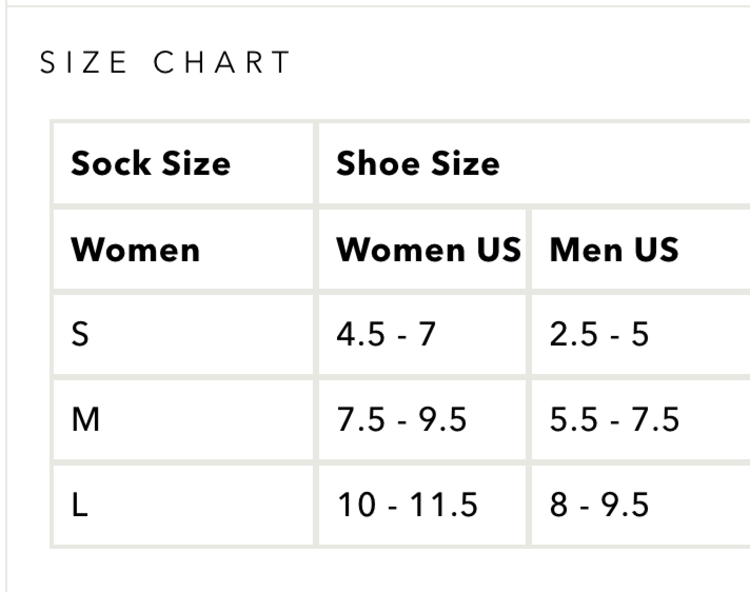Select the S sock size cell

80,334
